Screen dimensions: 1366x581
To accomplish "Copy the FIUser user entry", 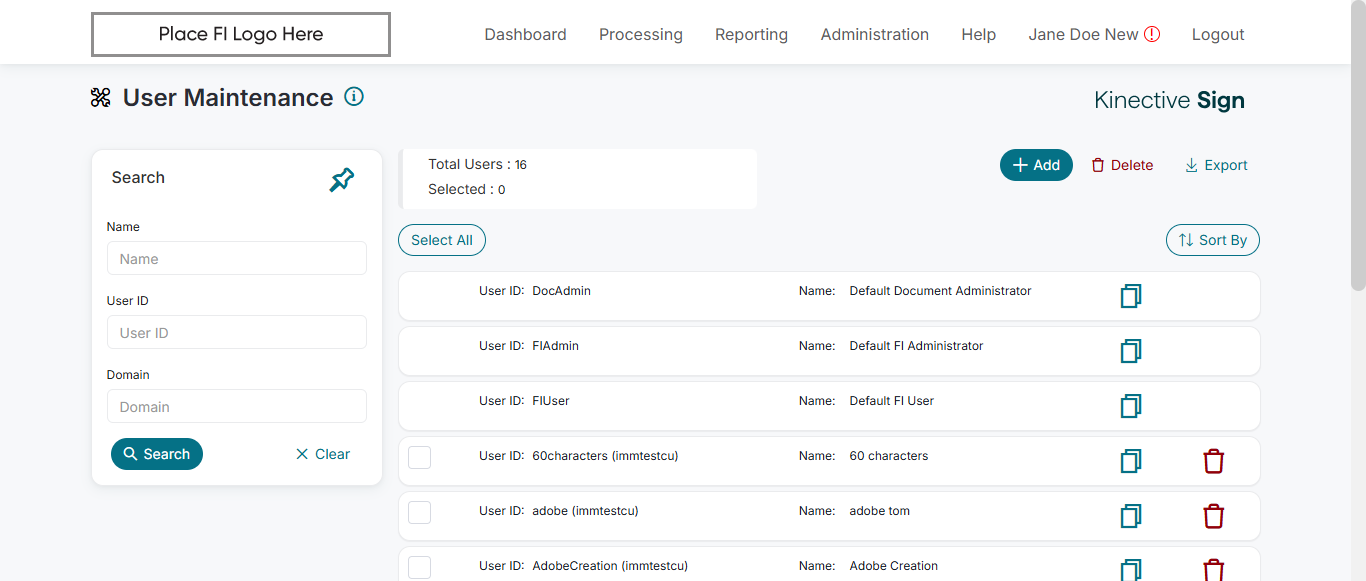I will (x=1131, y=406).
